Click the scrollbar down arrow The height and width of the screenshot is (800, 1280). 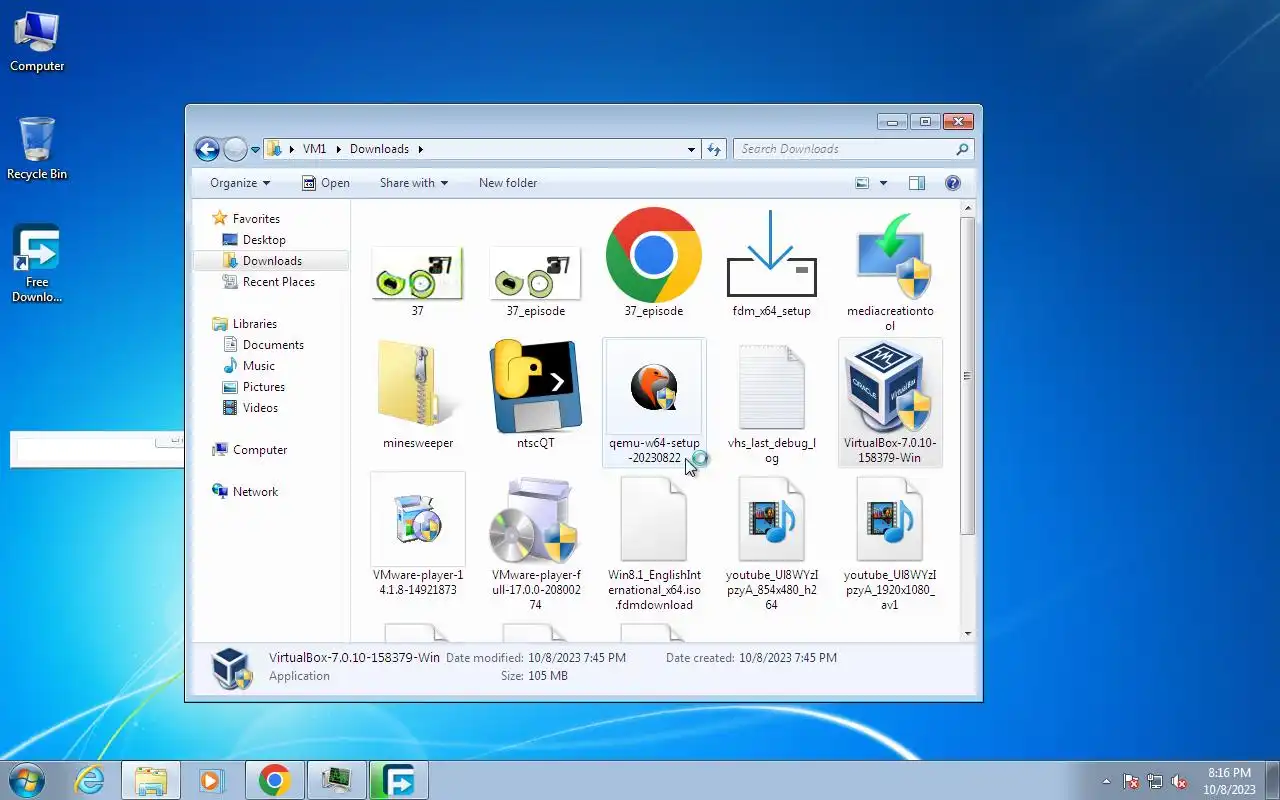click(967, 633)
